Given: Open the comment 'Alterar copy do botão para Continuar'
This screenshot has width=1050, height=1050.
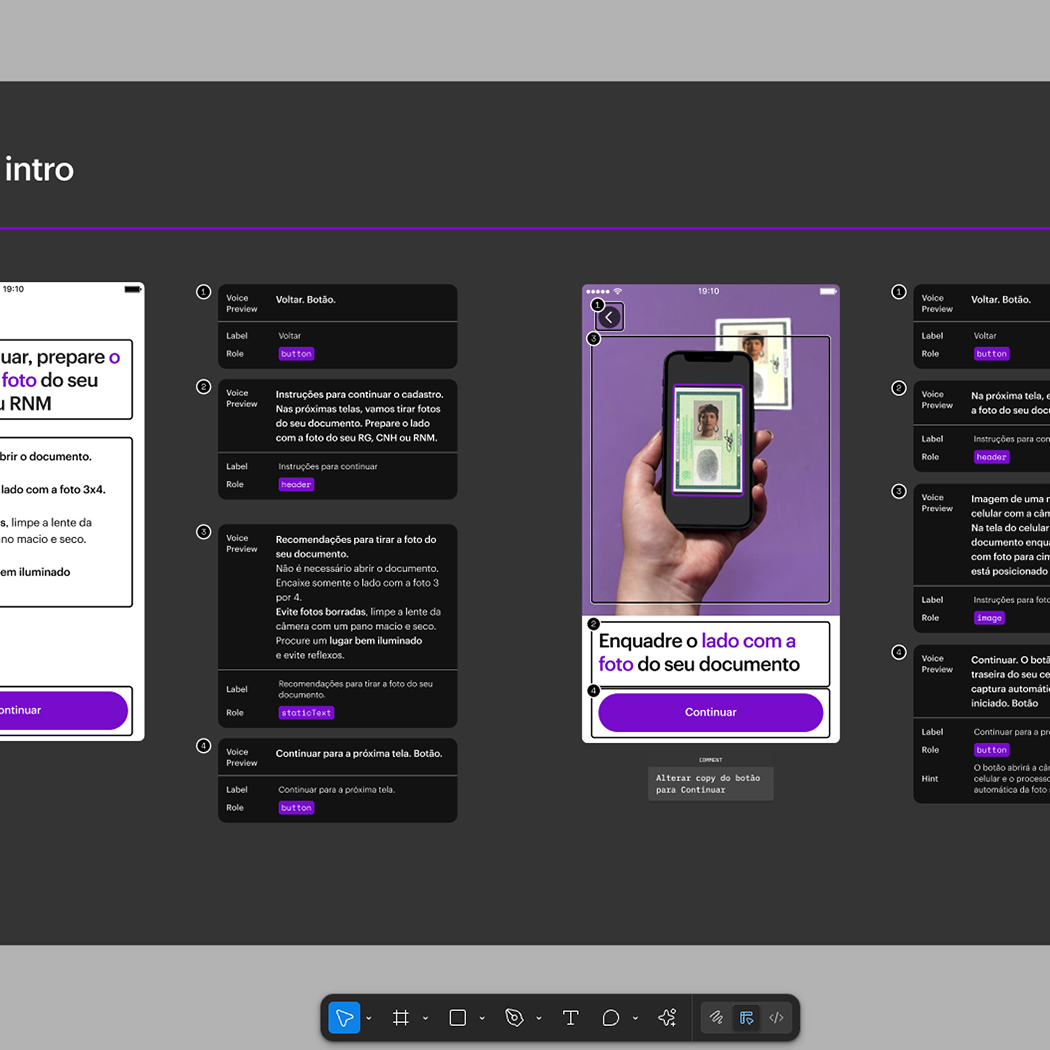Looking at the screenshot, I should click(710, 783).
